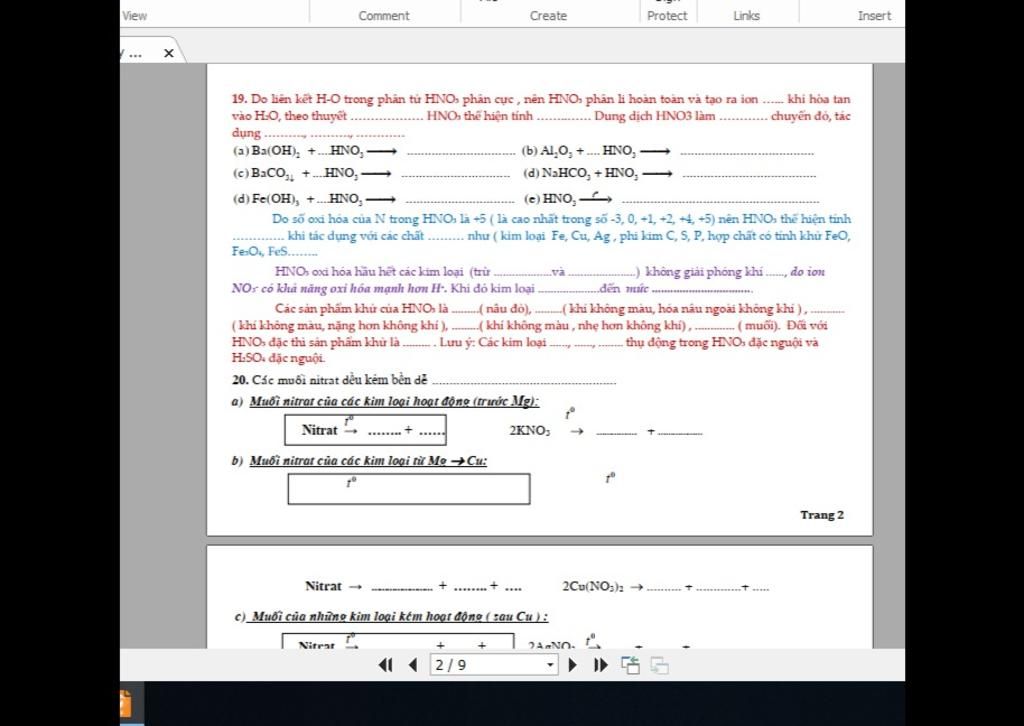Click the Protect ribbon group label
The width and height of the screenshot is (1024, 726).
click(x=667, y=16)
